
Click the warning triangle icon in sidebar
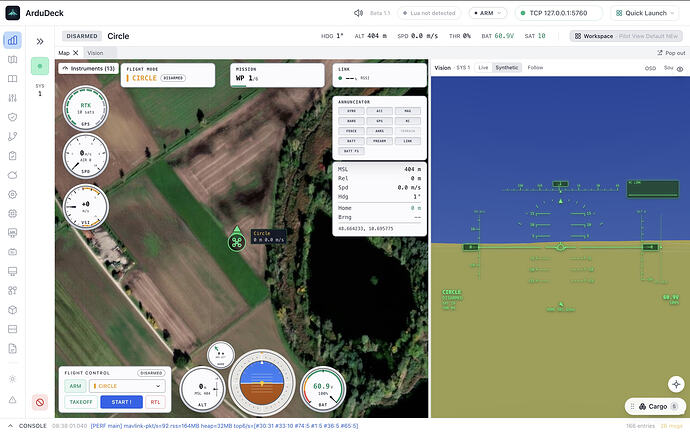(x=12, y=400)
